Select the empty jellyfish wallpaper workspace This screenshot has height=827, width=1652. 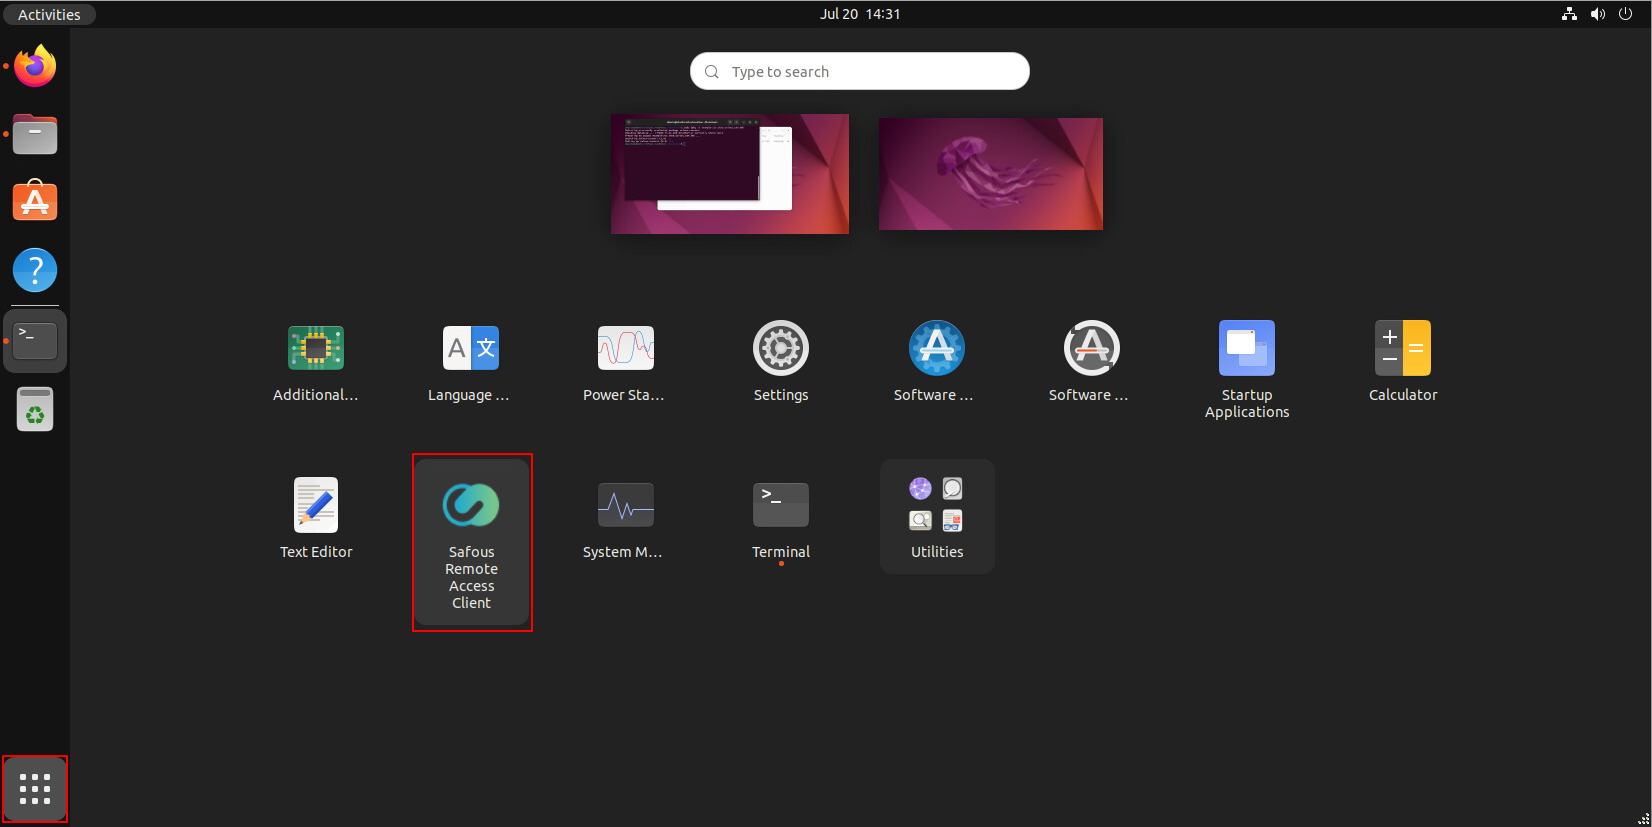tap(990, 174)
